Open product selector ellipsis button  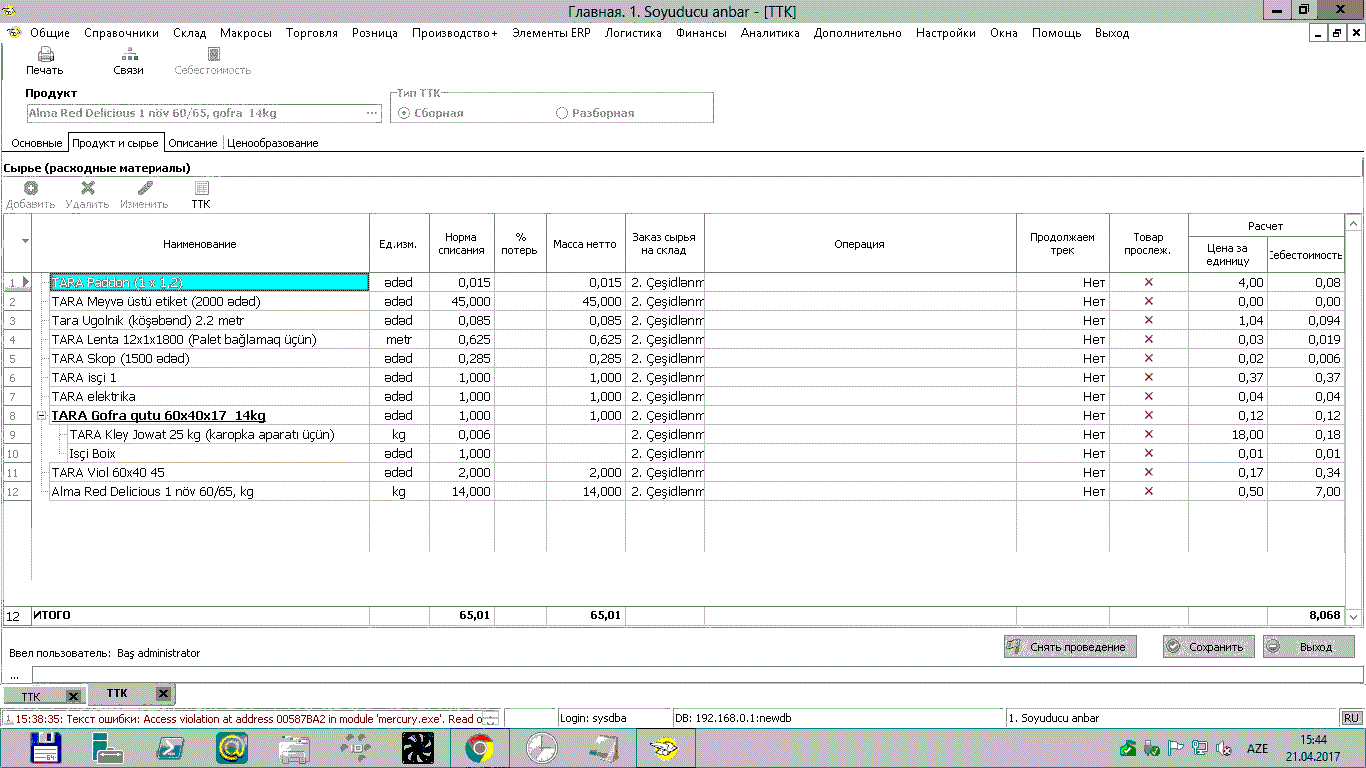point(373,114)
